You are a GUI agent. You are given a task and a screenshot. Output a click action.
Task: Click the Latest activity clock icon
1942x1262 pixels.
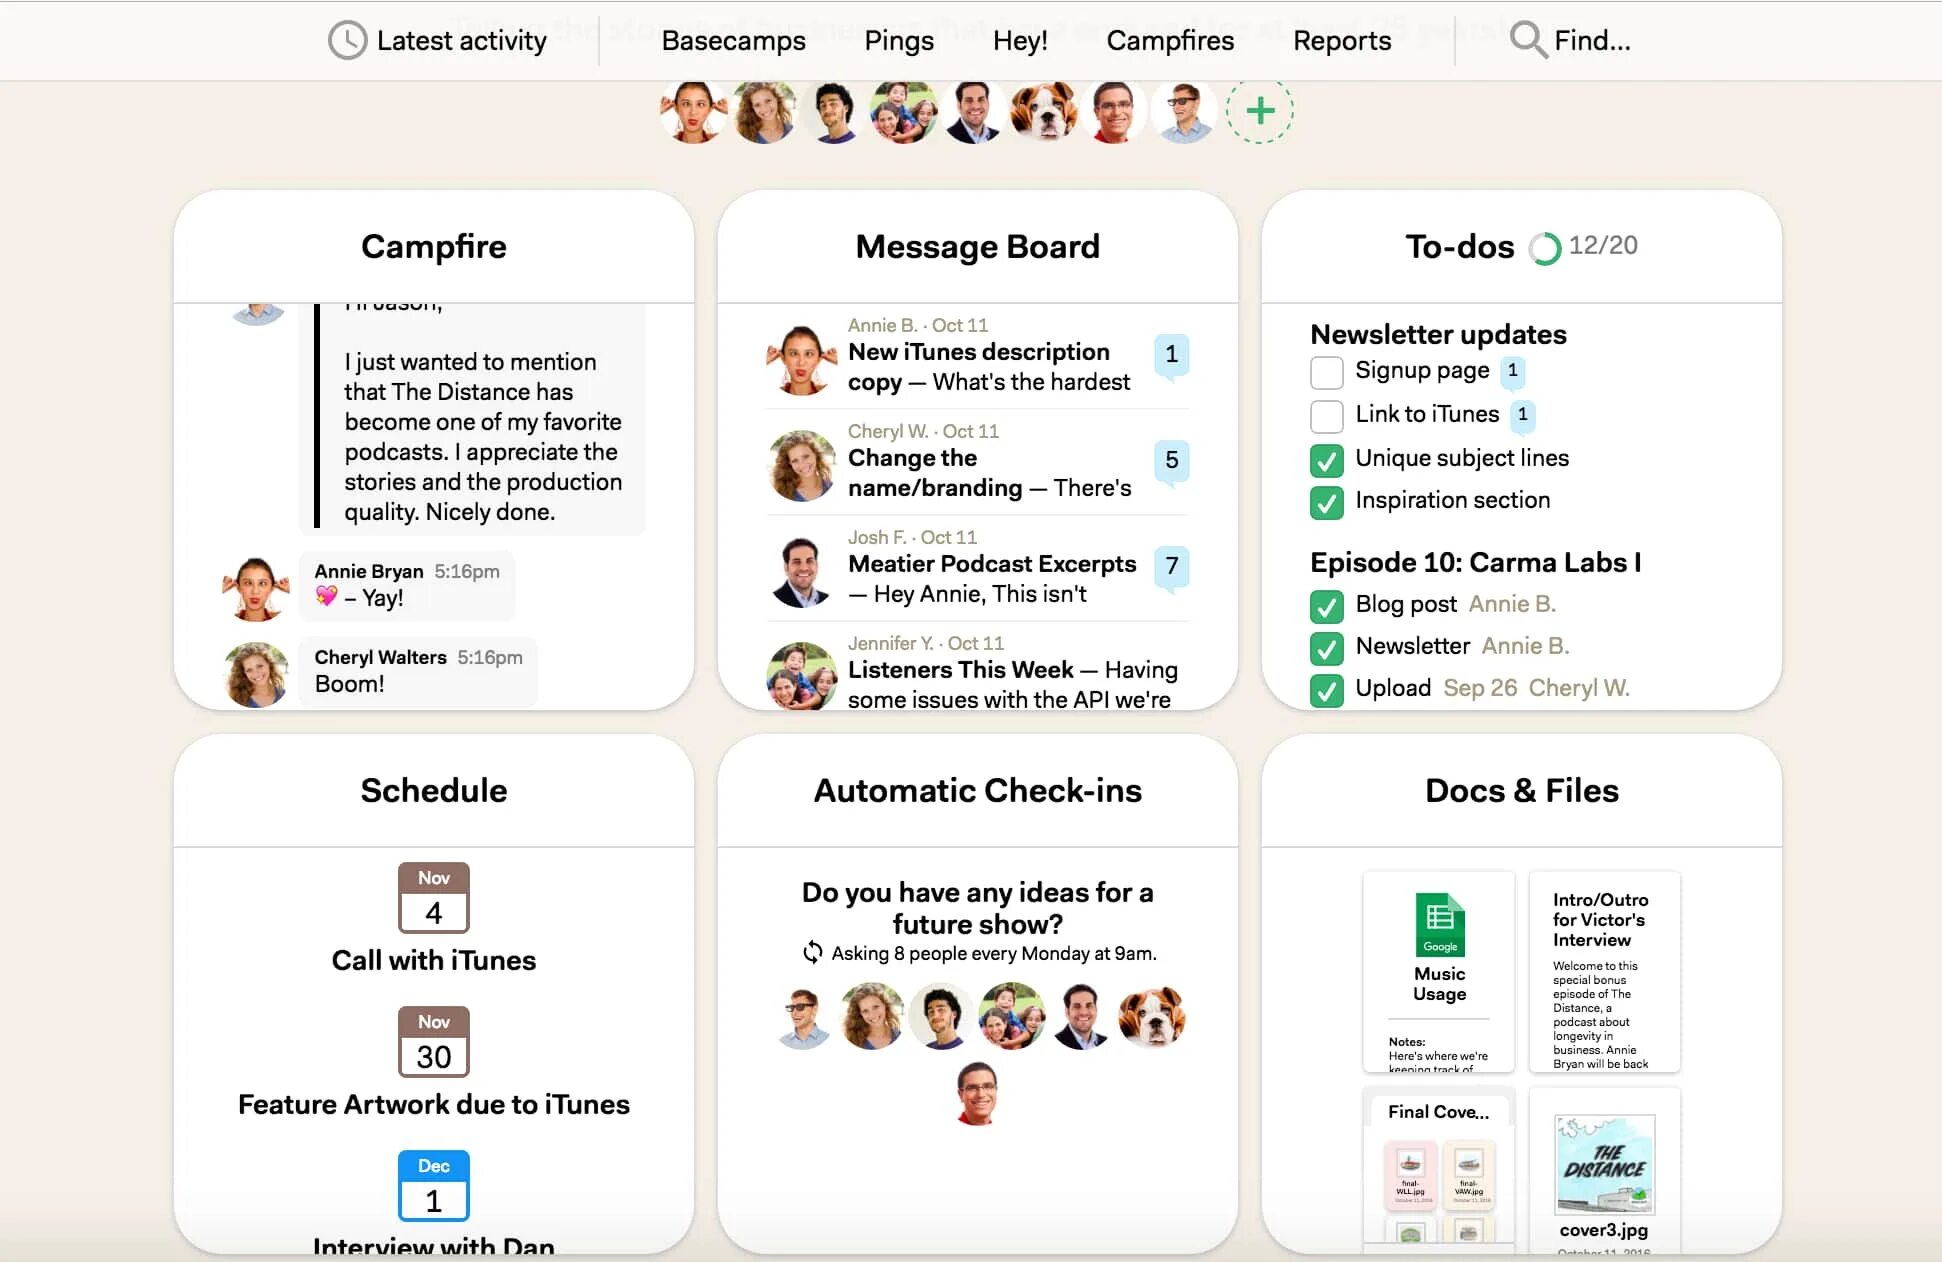pyautogui.click(x=345, y=38)
